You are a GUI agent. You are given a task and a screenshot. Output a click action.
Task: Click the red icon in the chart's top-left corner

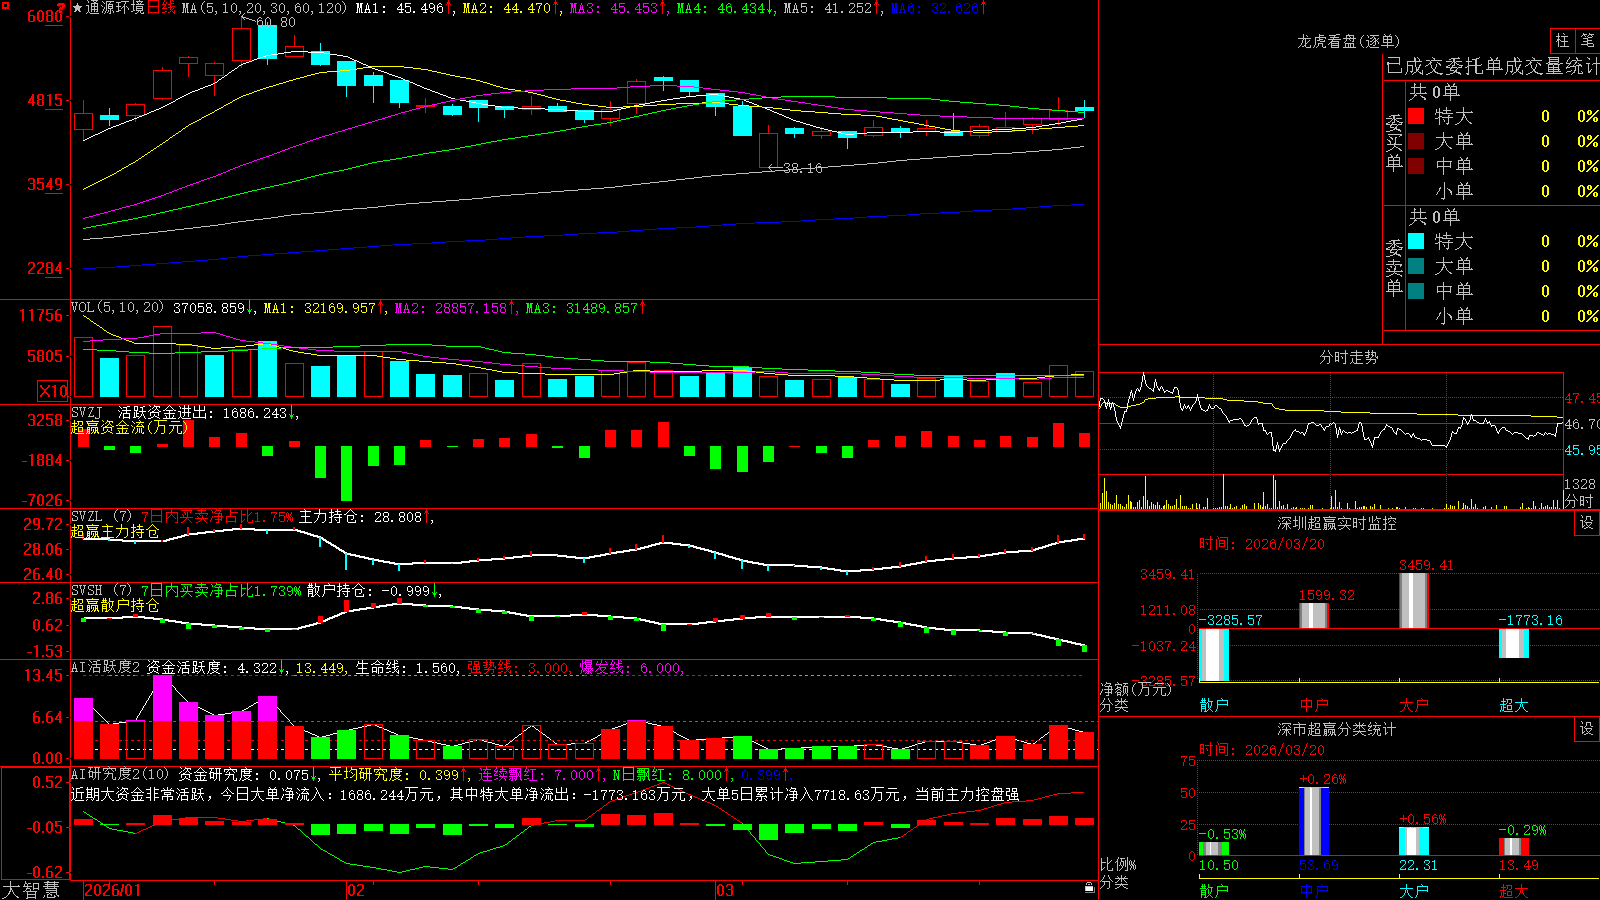[5, 4]
